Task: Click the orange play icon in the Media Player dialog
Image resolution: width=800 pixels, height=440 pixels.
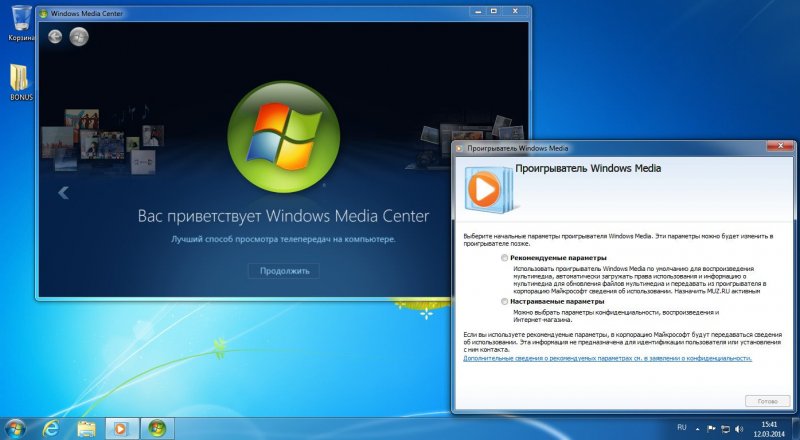Action: point(483,189)
